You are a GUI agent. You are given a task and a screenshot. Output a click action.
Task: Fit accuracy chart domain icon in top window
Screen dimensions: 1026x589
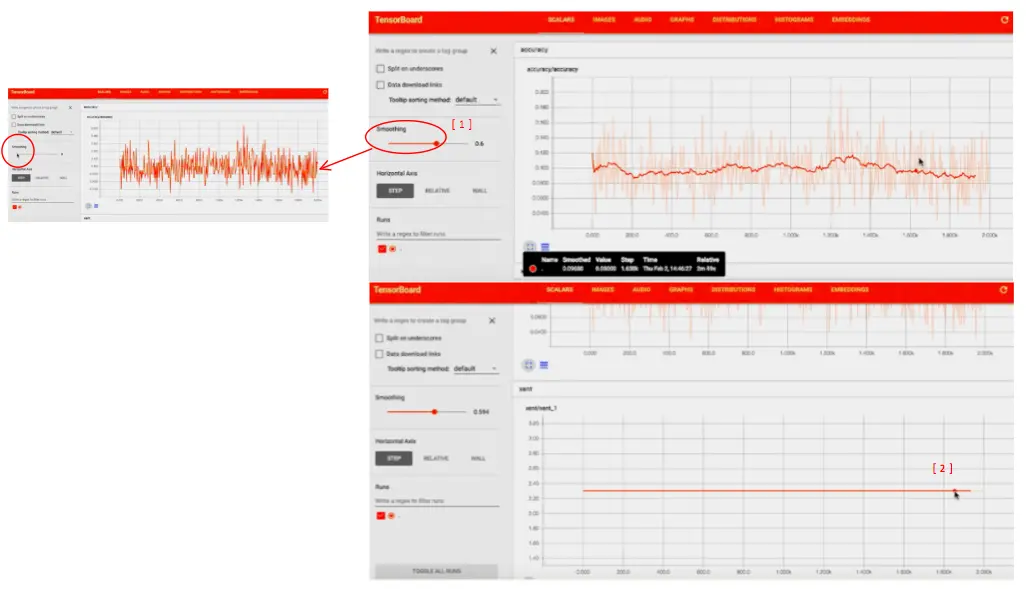(x=530, y=247)
